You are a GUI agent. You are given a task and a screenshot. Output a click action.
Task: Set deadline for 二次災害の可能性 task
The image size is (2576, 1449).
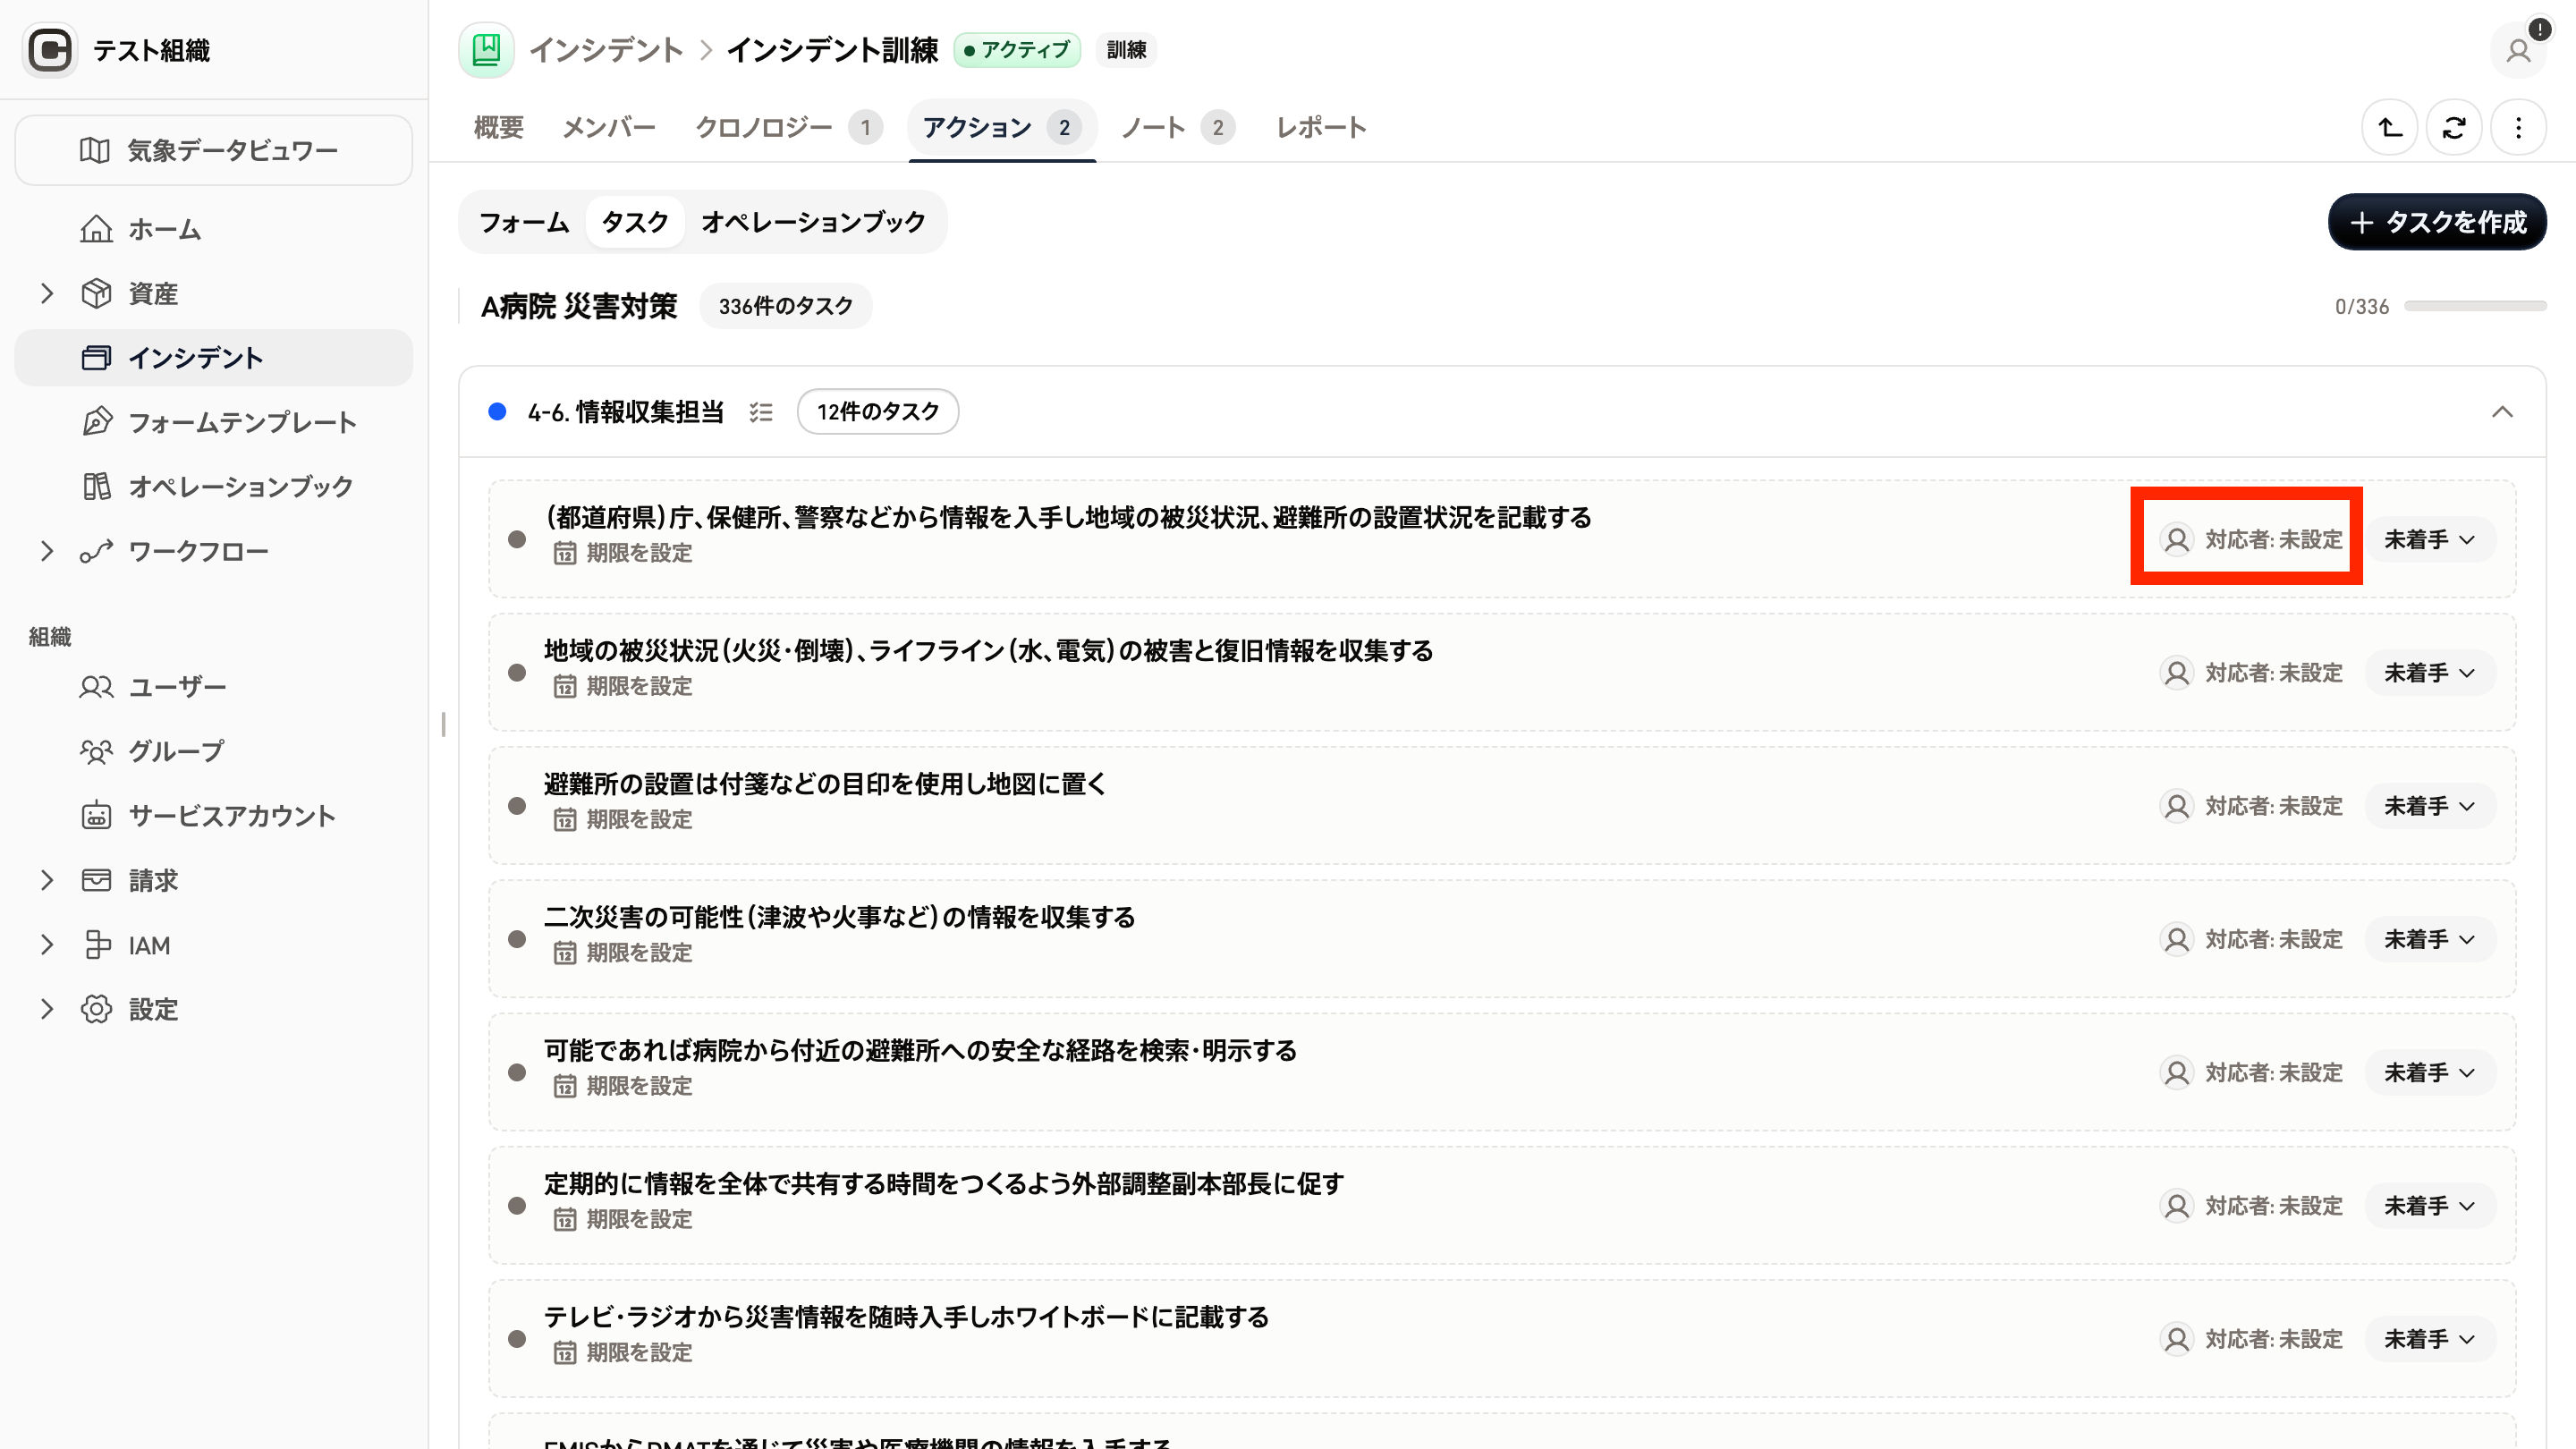(x=623, y=952)
